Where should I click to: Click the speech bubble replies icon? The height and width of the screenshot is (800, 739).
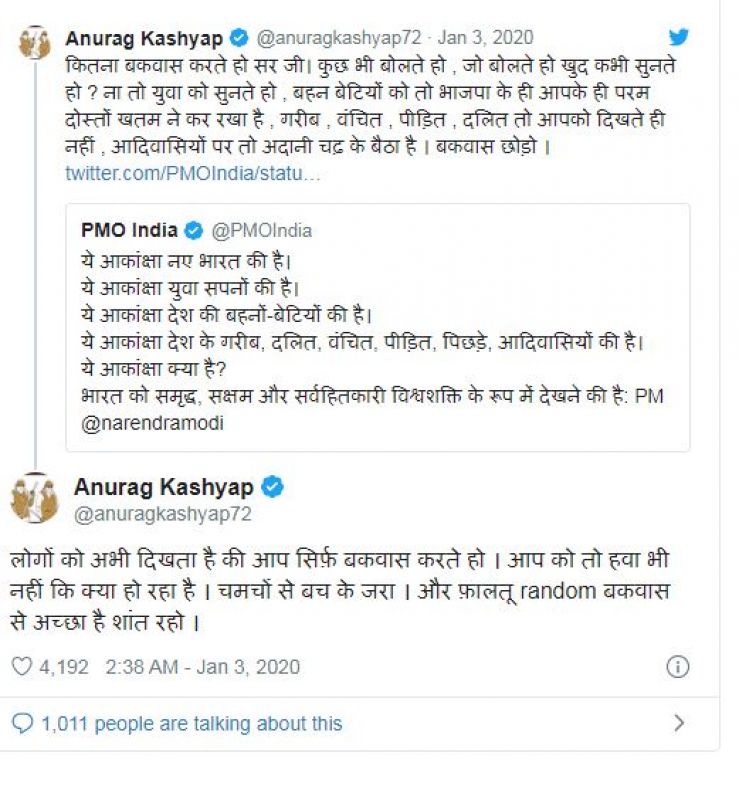pyautogui.click(x=23, y=723)
